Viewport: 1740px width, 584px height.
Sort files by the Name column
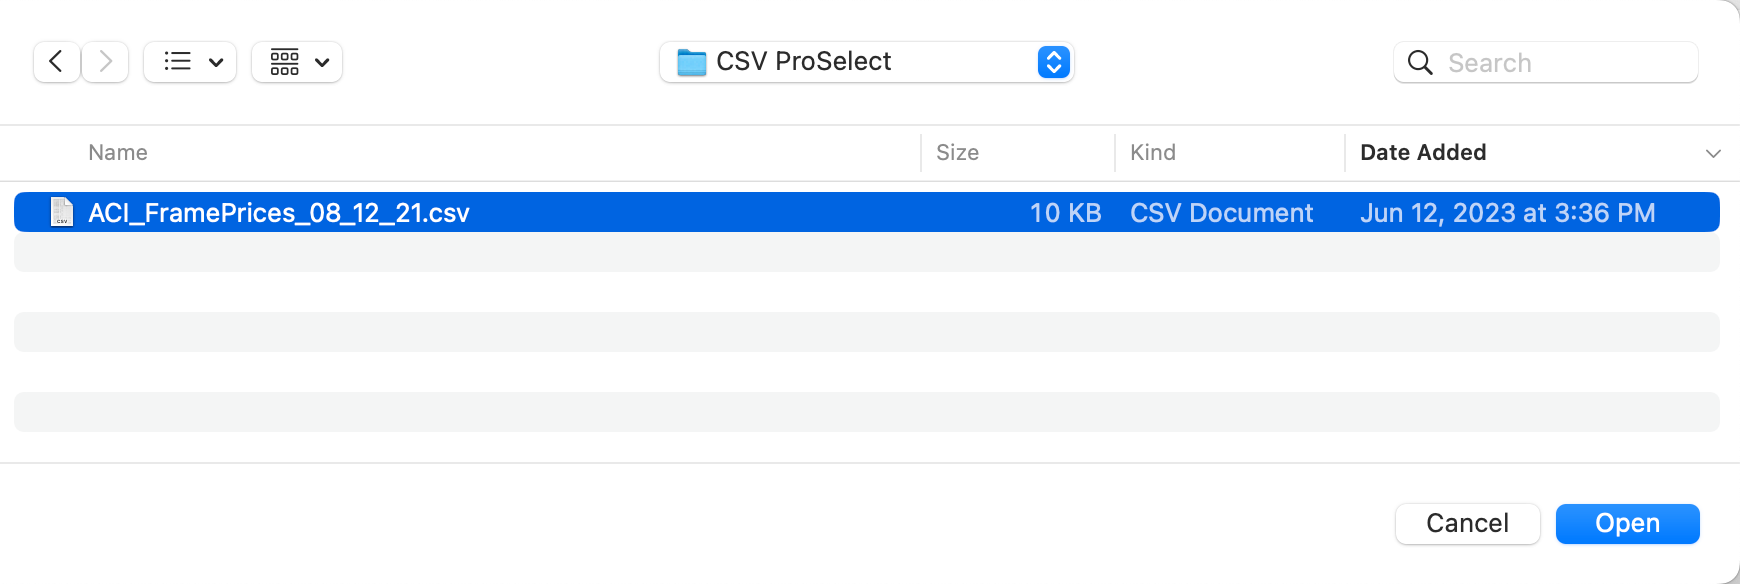click(x=118, y=153)
